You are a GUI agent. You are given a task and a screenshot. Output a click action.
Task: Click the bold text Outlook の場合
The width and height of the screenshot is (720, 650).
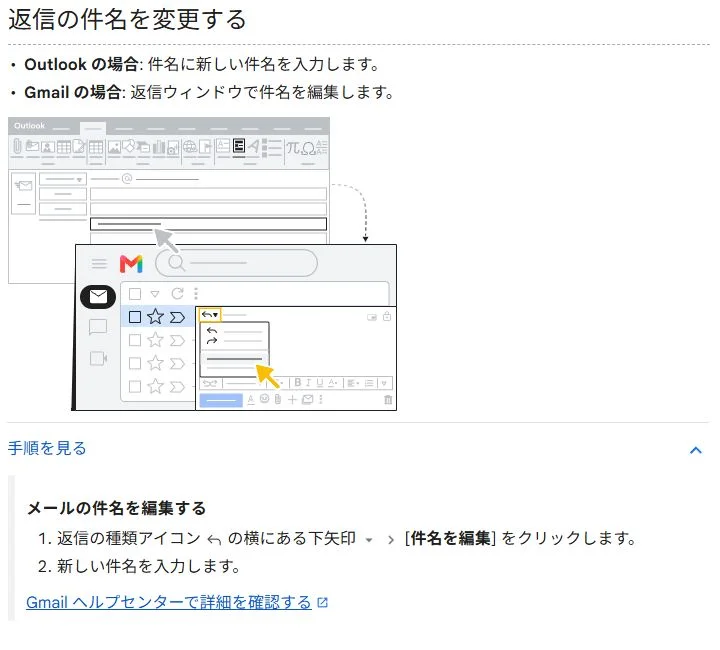pyautogui.click(x=81, y=64)
